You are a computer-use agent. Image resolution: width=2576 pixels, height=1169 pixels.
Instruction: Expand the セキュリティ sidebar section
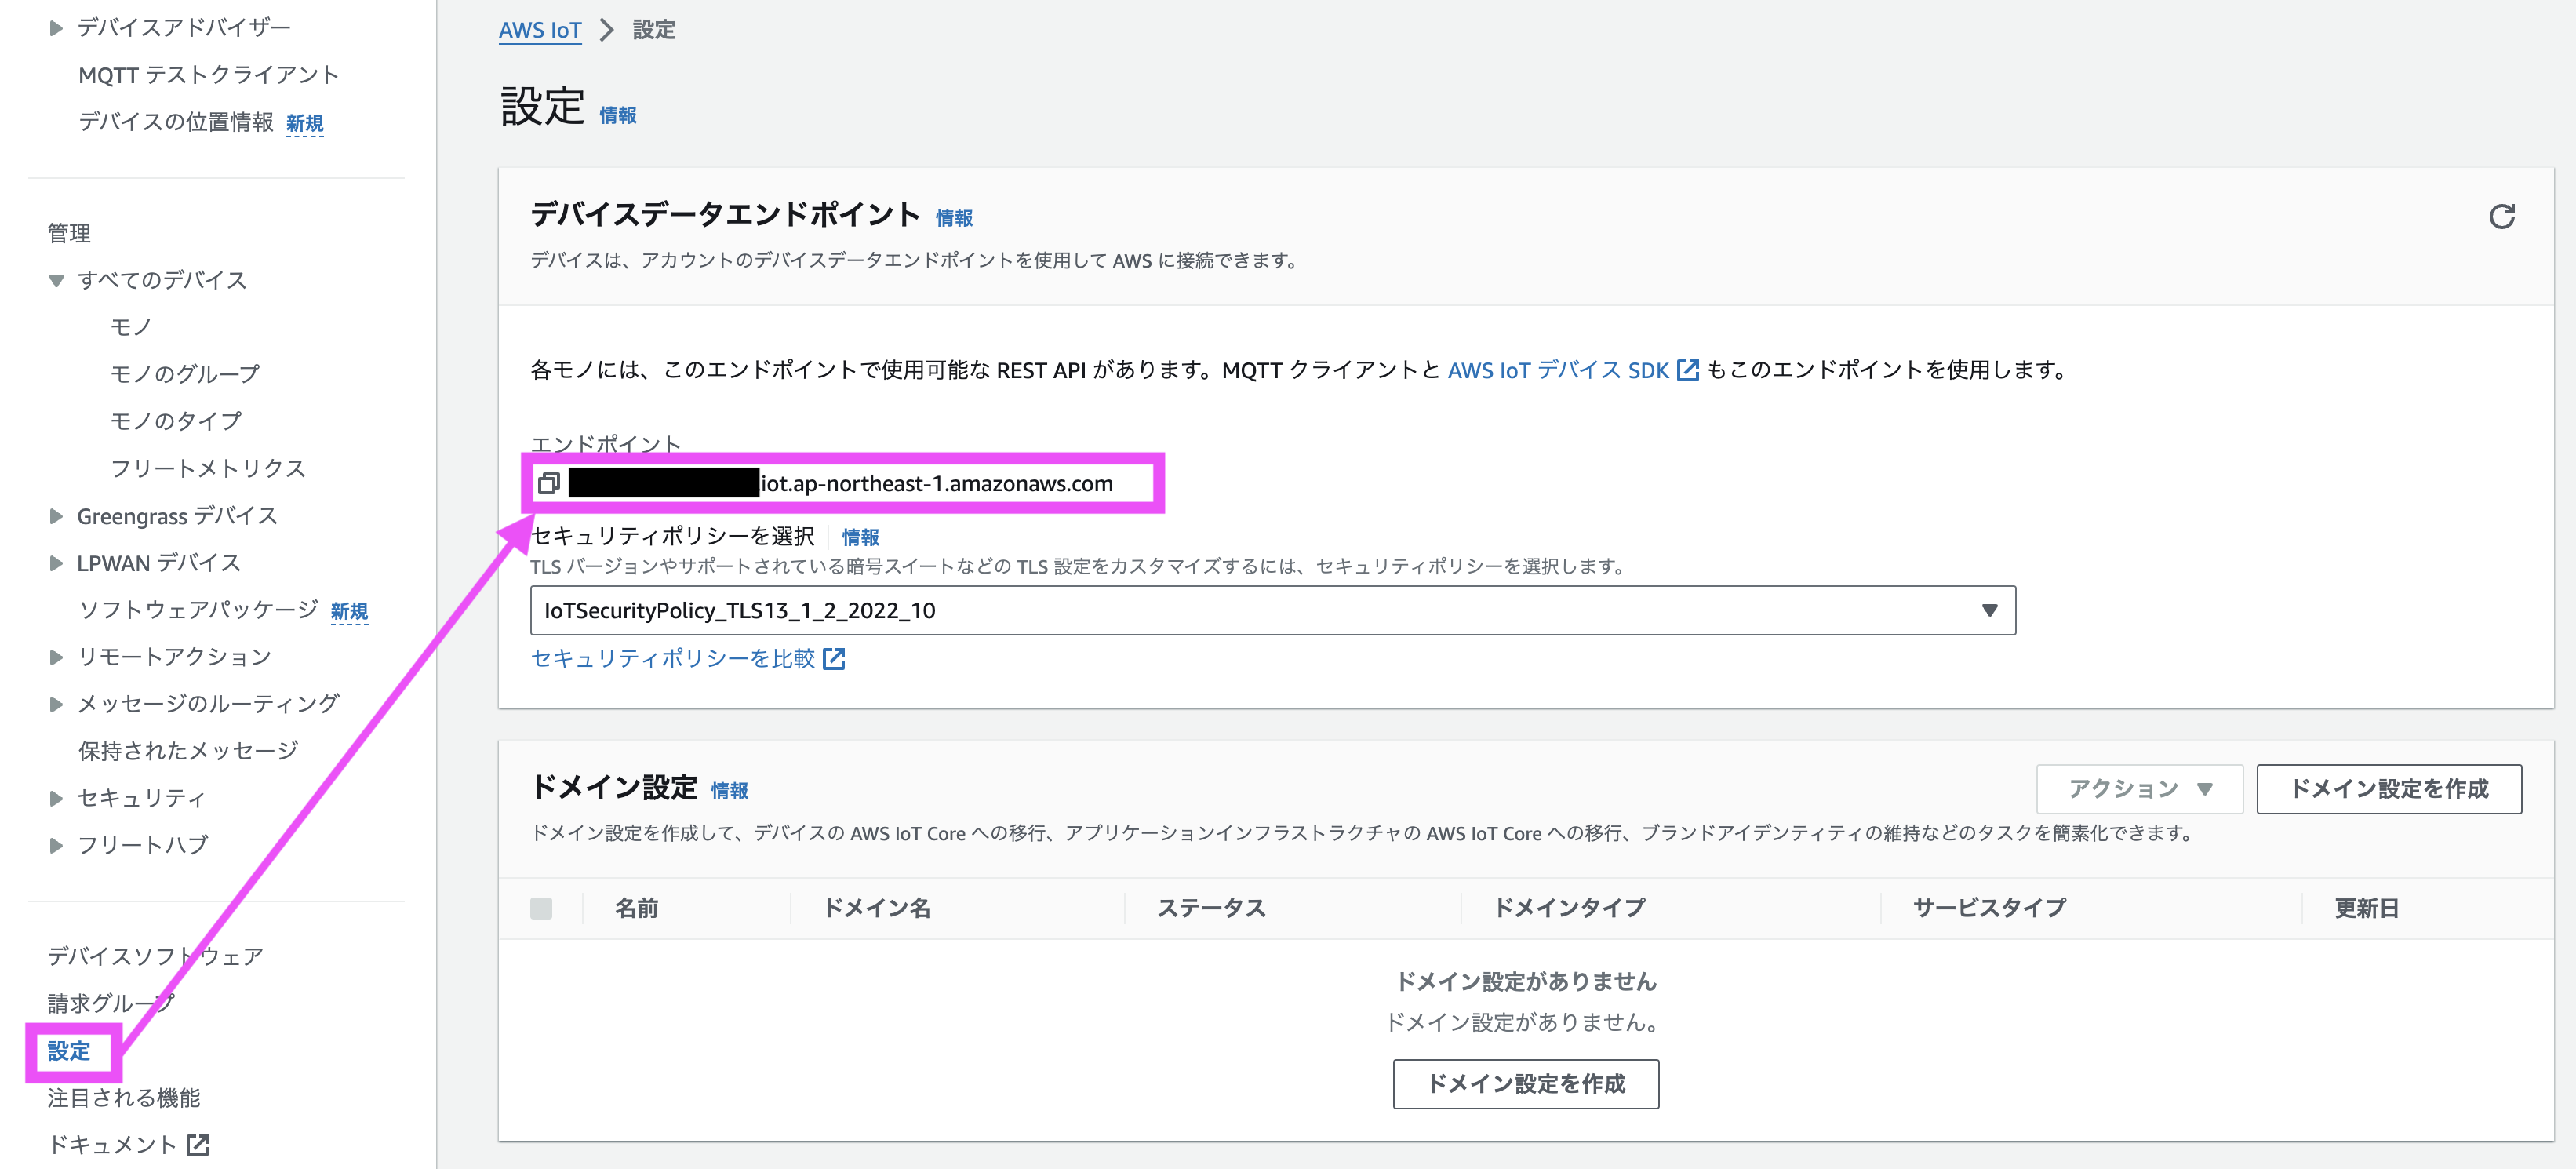click(x=56, y=798)
